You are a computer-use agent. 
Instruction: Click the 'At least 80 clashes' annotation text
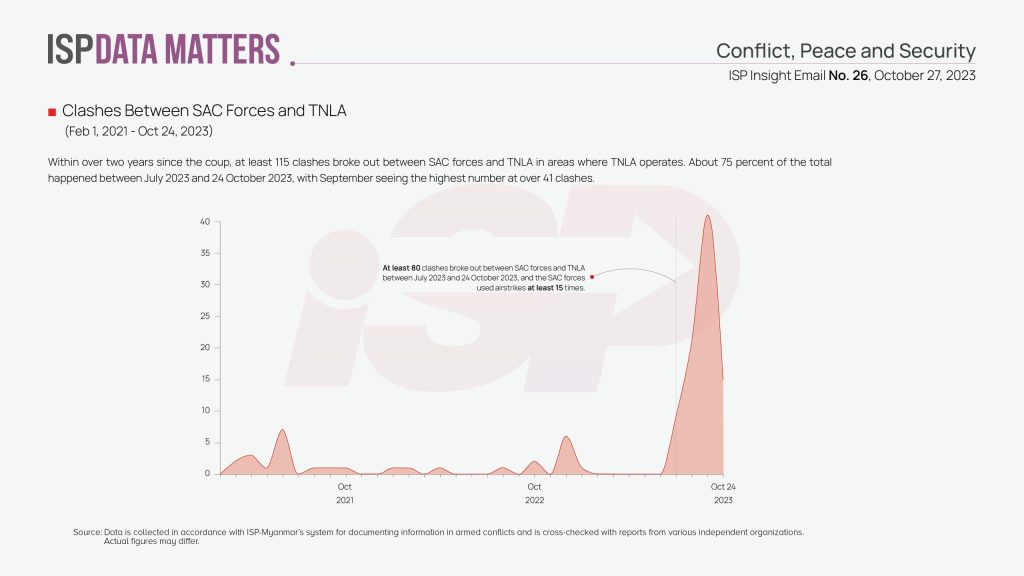(484, 278)
